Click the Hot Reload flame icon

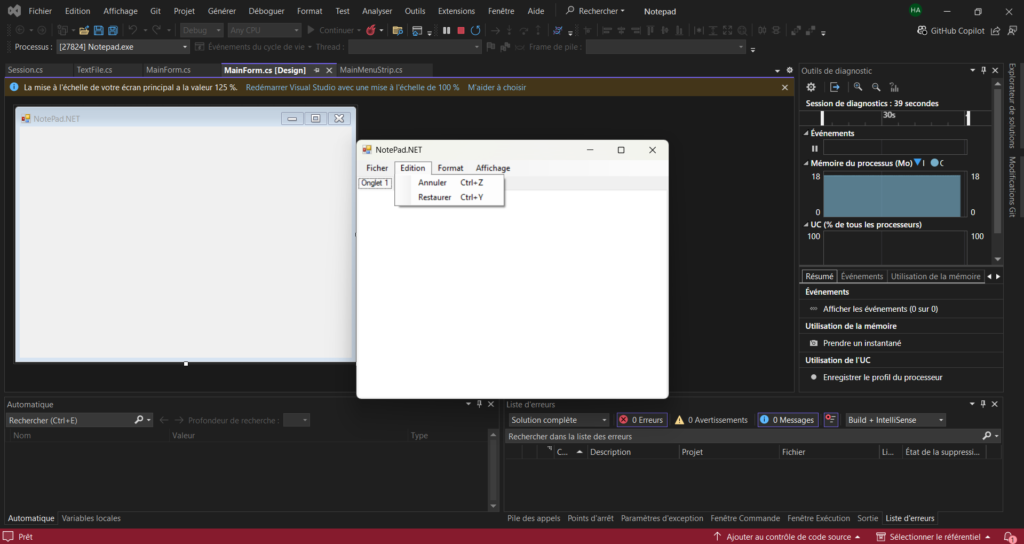coord(371,30)
